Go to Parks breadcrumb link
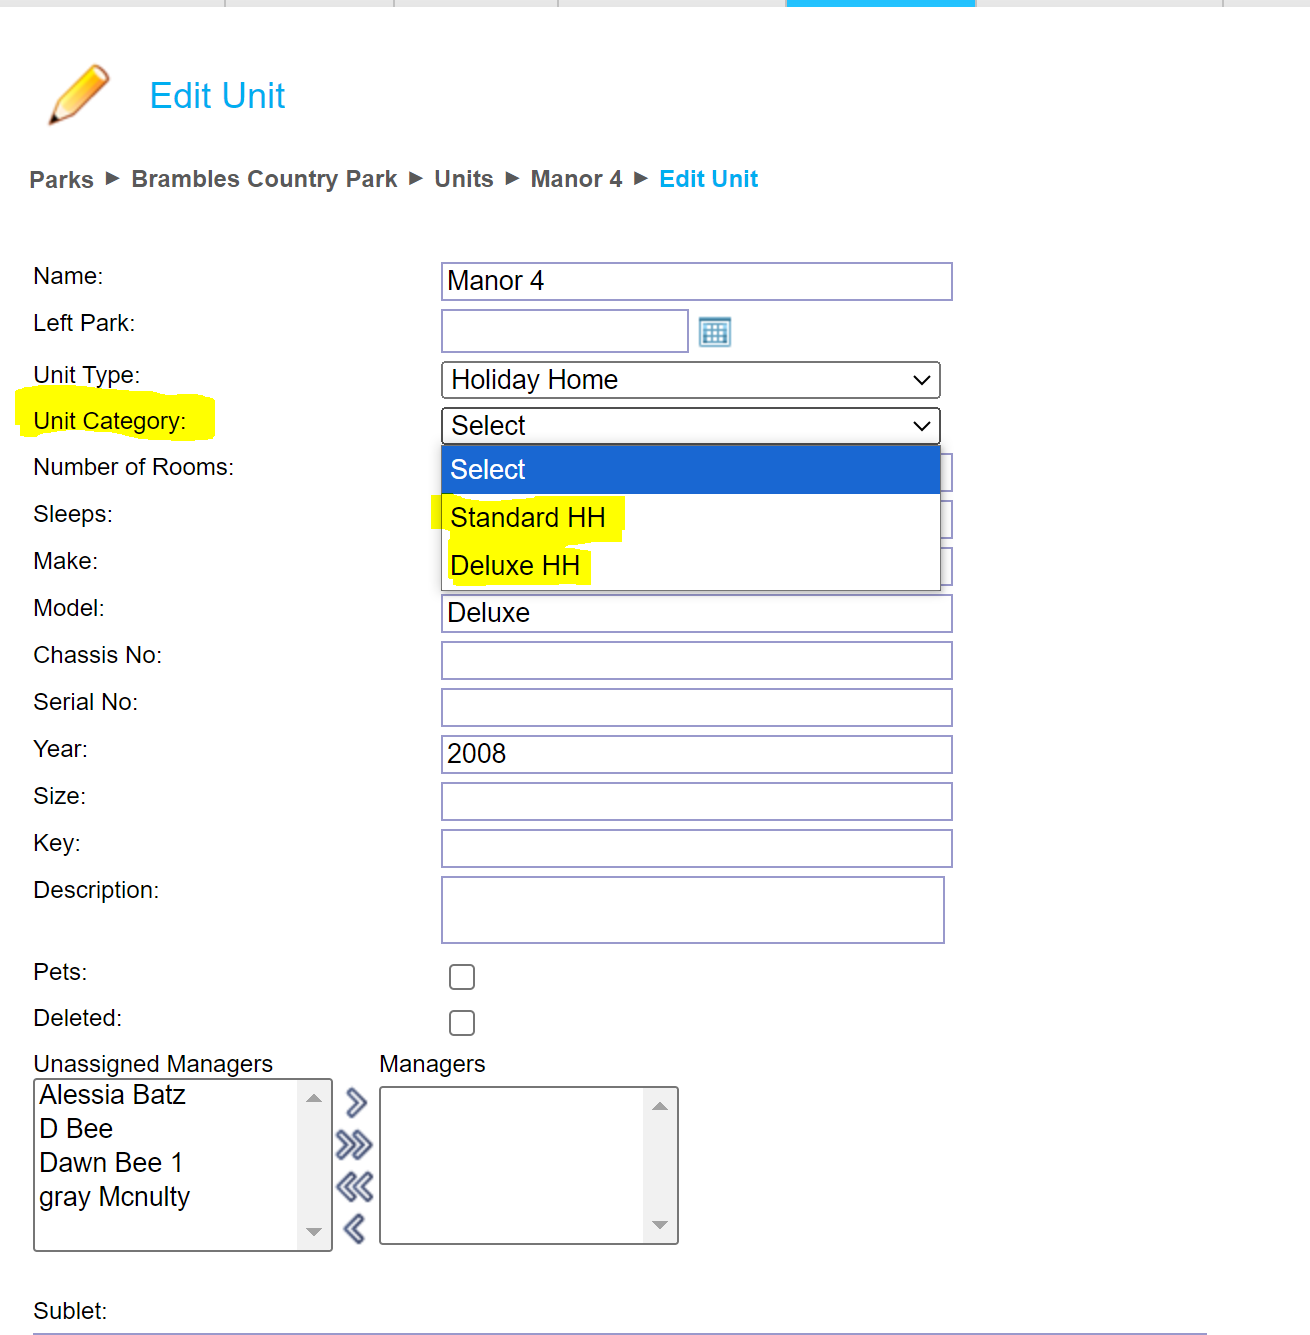The height and width of the screenshot is (1335, 1310). pos(61,180)
